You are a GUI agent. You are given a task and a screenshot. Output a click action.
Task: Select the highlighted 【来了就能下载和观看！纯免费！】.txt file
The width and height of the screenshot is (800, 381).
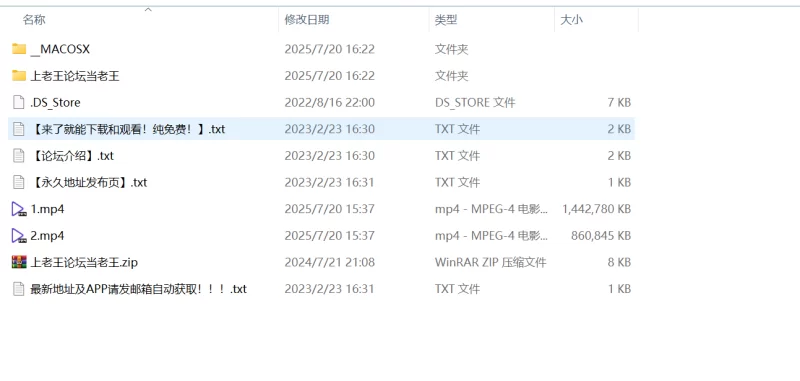(x=321, y=129)
